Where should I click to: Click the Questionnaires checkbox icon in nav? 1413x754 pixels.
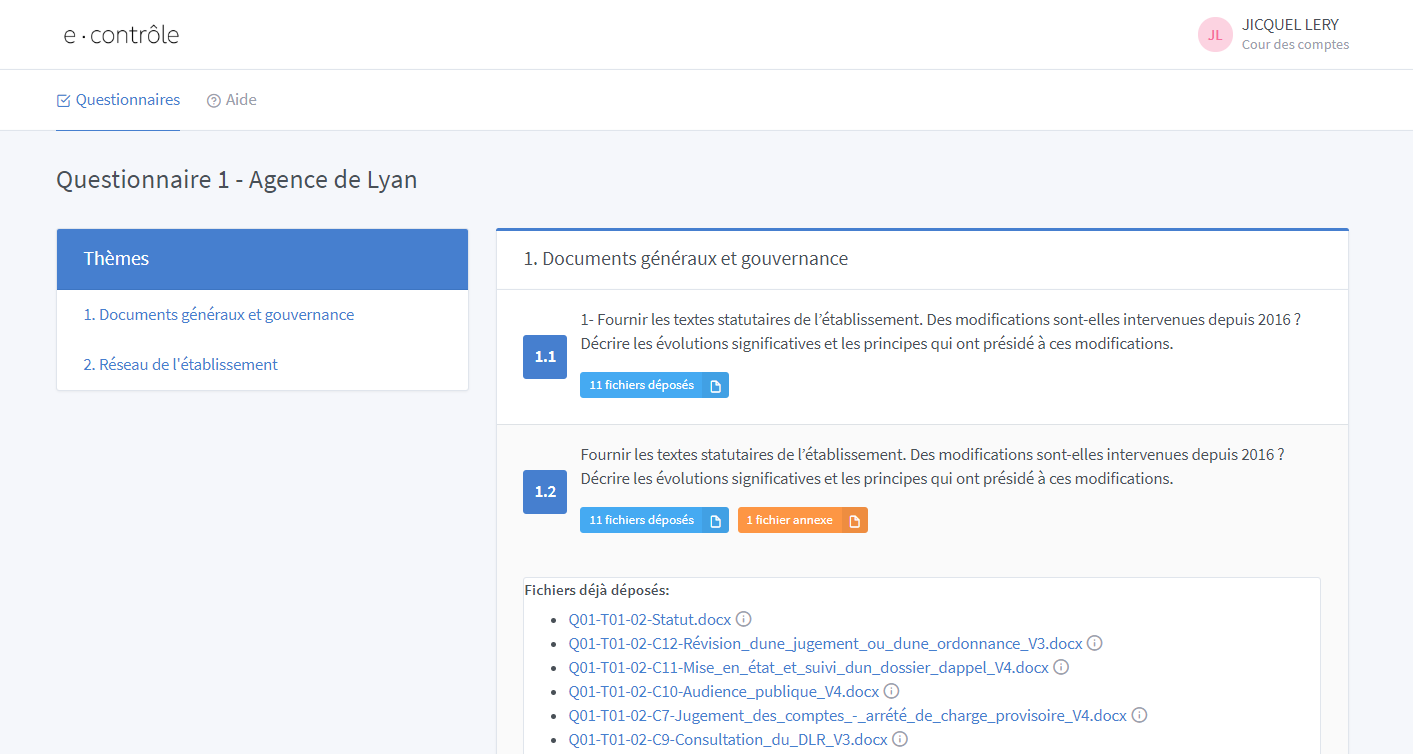[x=64, y=100]
